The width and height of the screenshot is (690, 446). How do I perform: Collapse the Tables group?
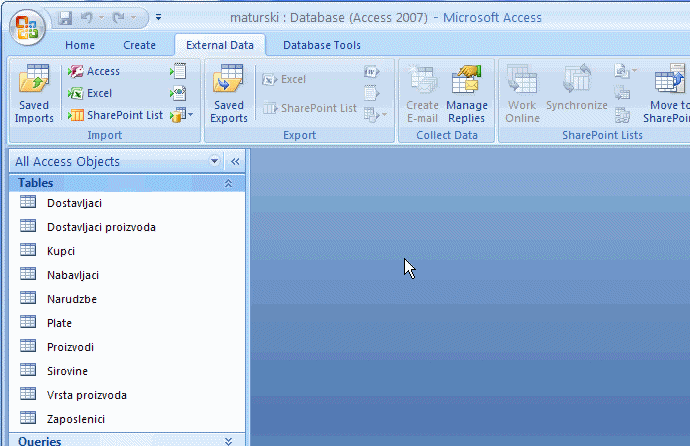pos(228,183)
